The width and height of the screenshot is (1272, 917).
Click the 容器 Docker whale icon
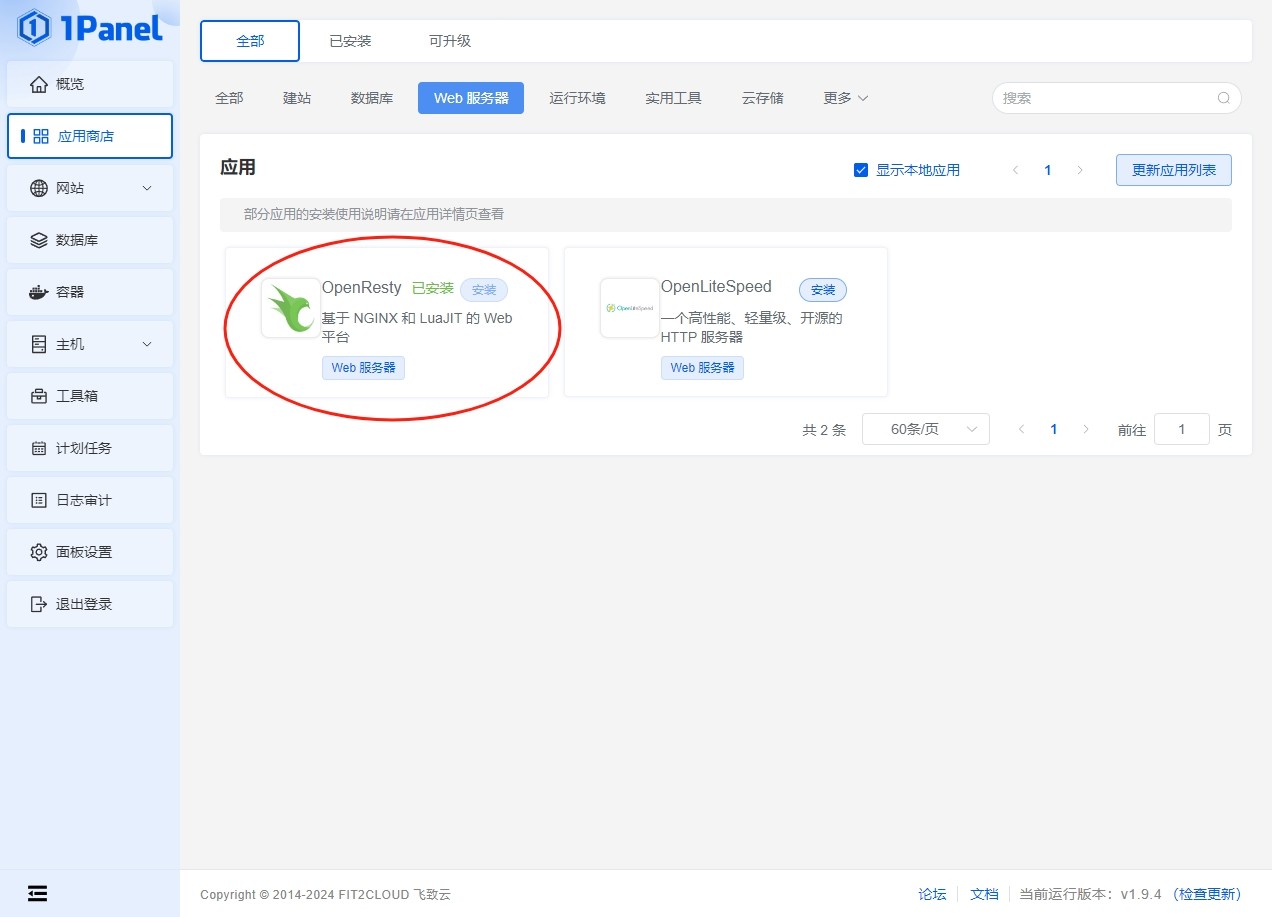coord(39,292)
